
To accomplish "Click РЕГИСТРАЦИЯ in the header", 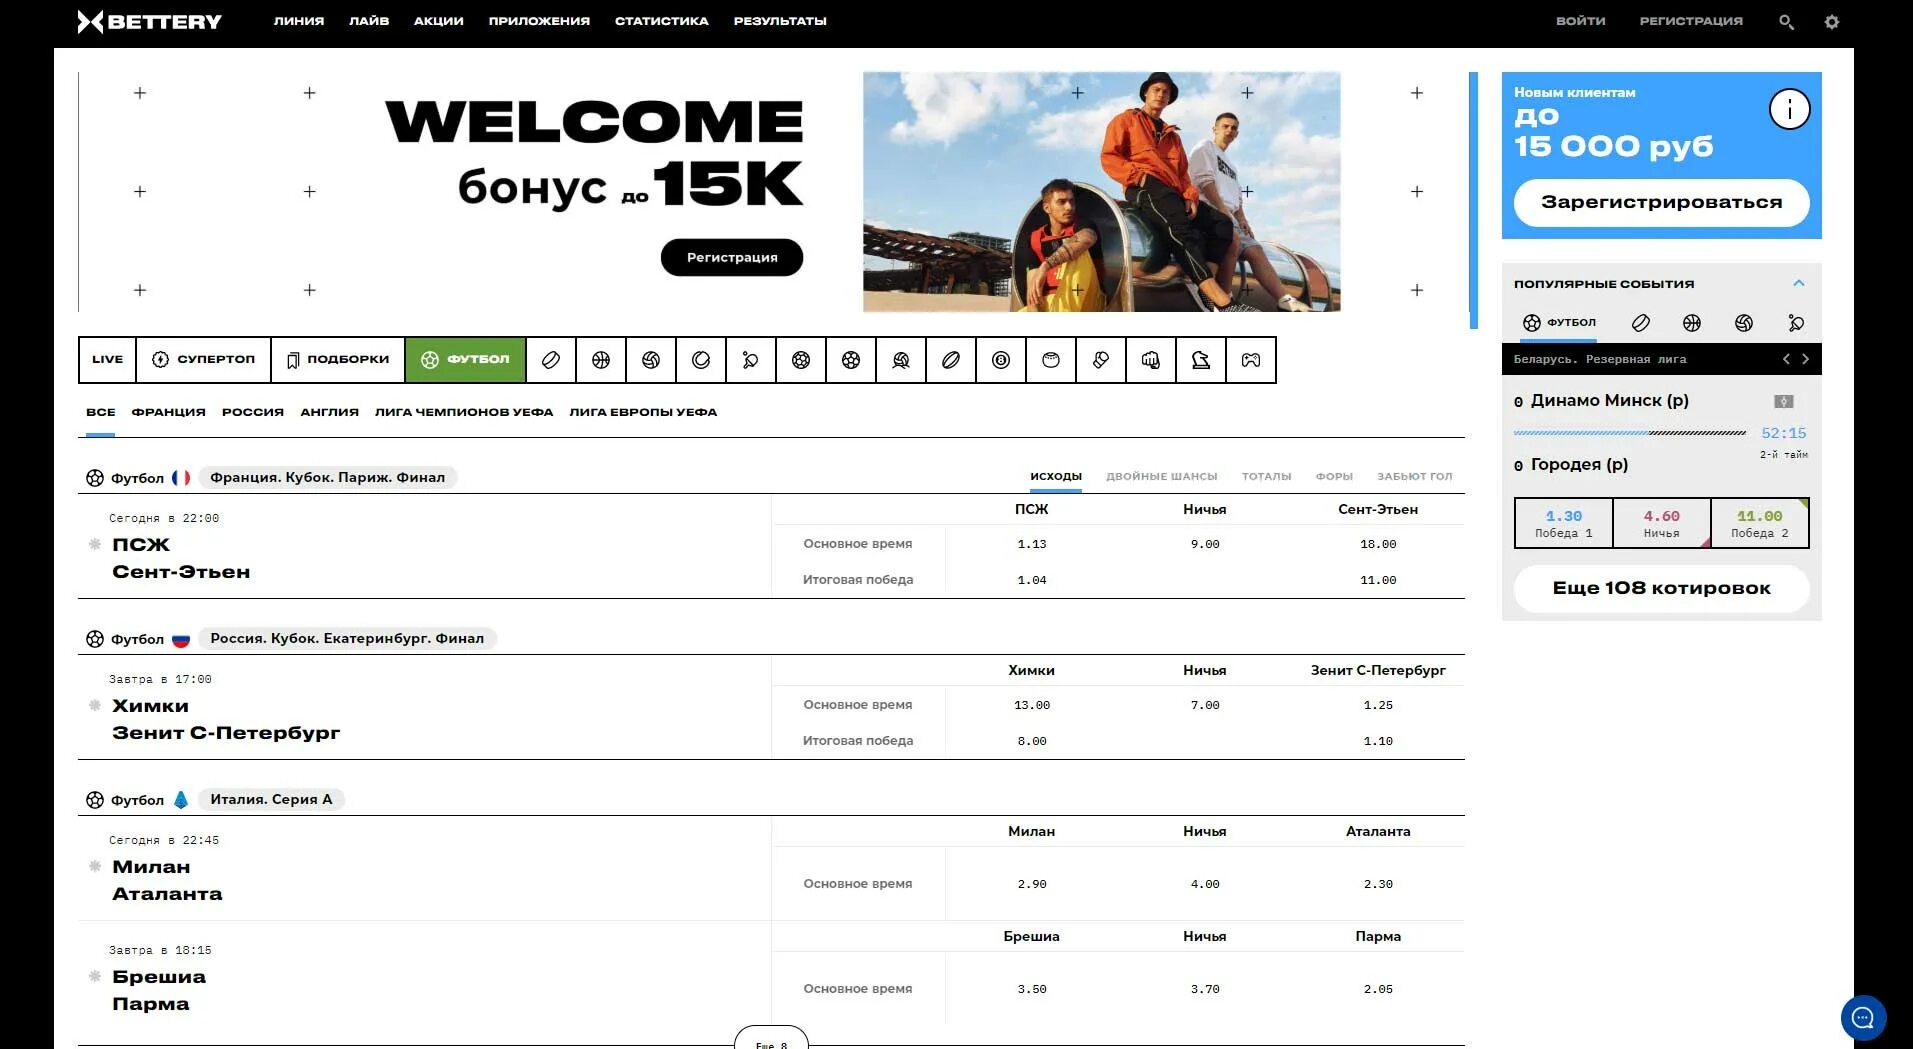I will 1691,21.
